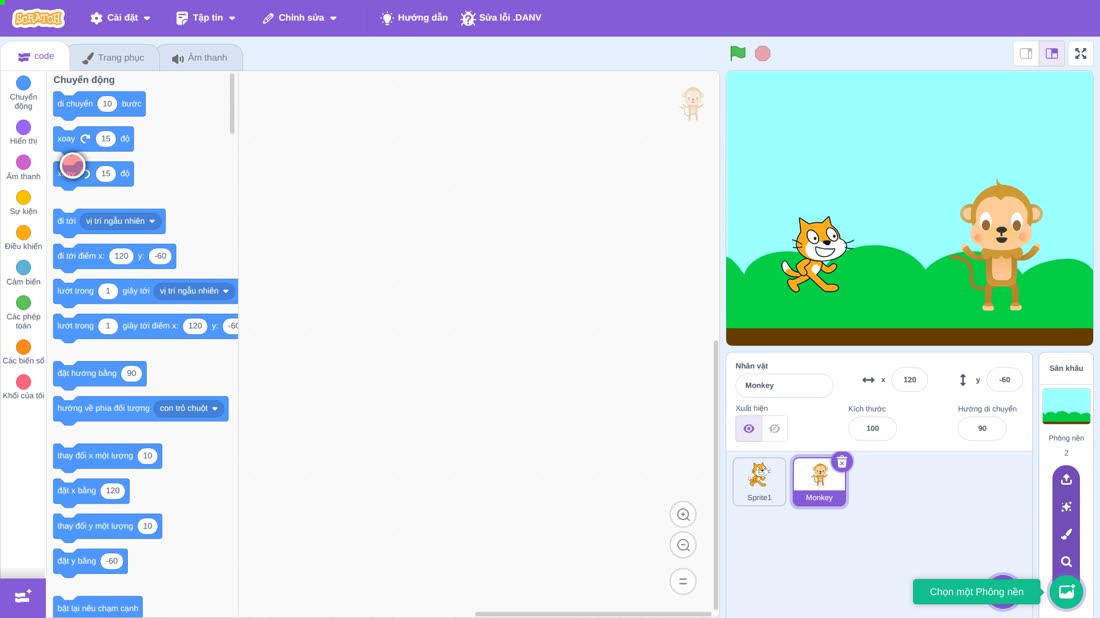
Task: Pick a surprise backdrop with sparkle icon
Action: [x=1066, y=506]
